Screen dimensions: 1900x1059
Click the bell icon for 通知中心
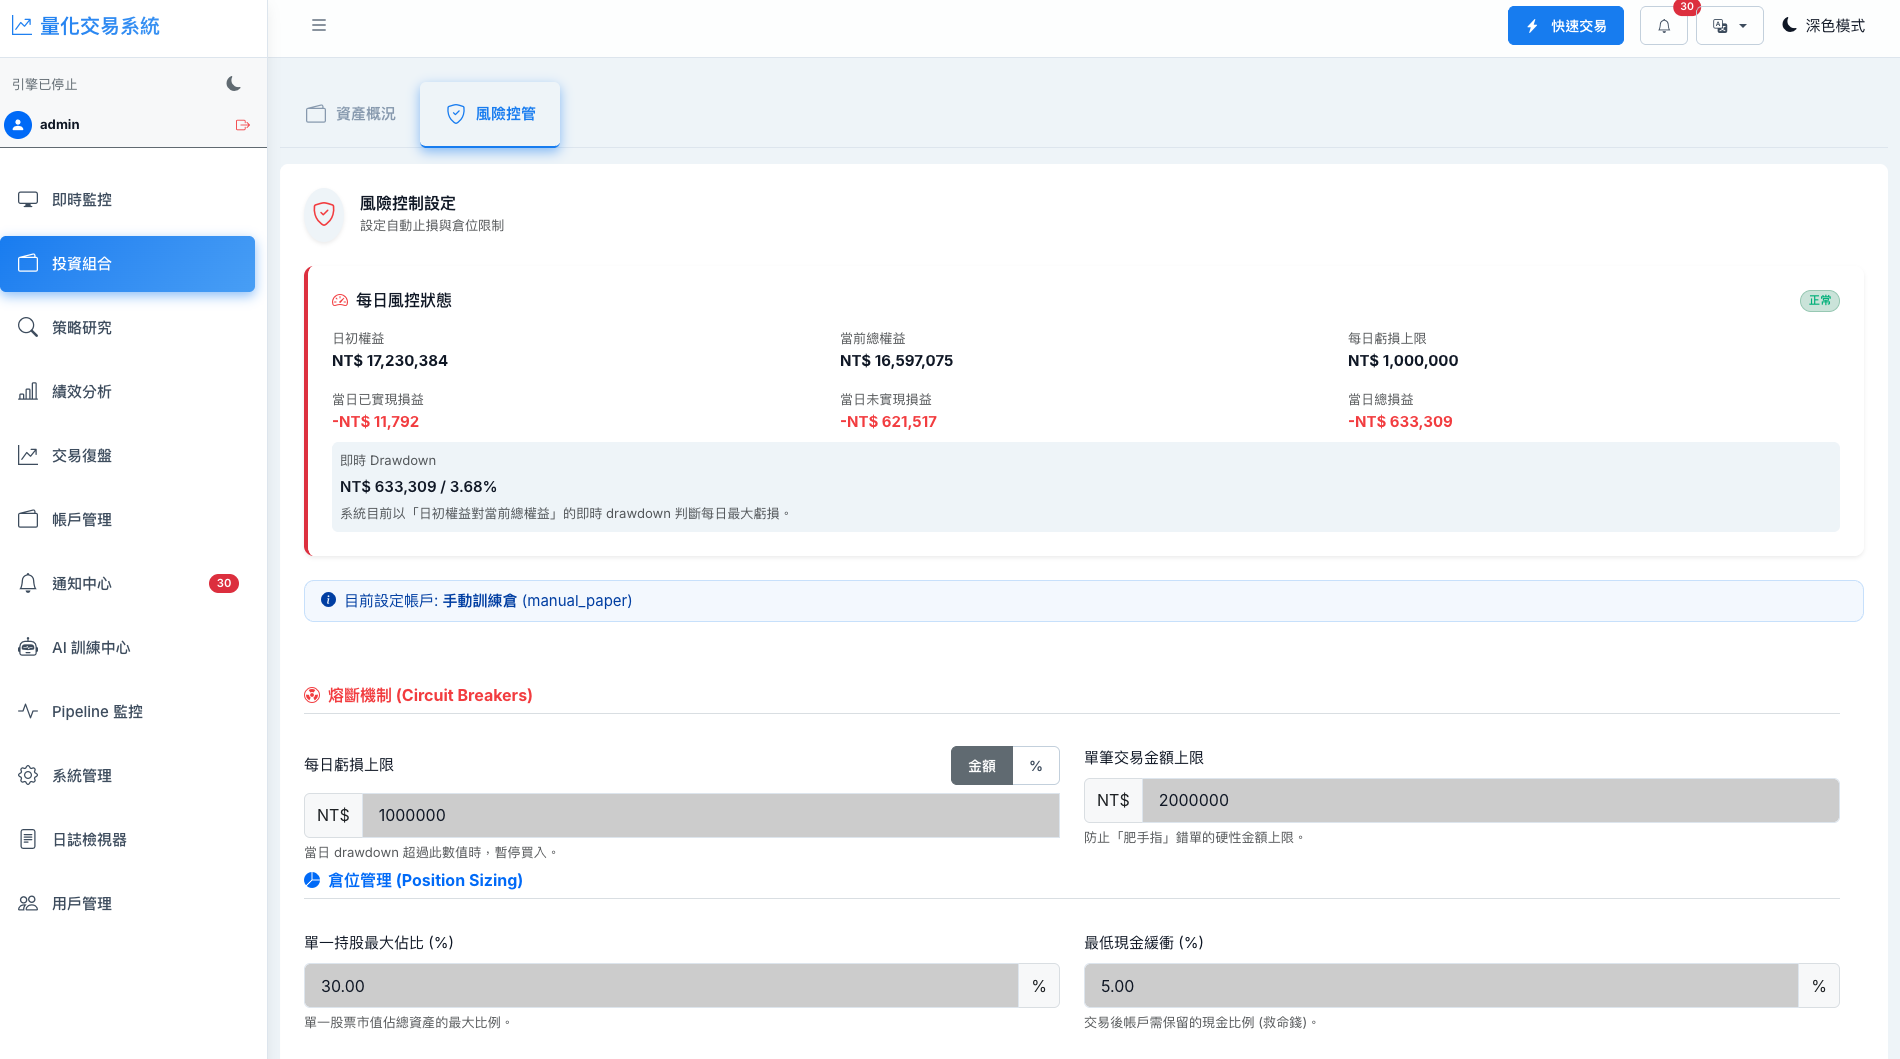28,583
